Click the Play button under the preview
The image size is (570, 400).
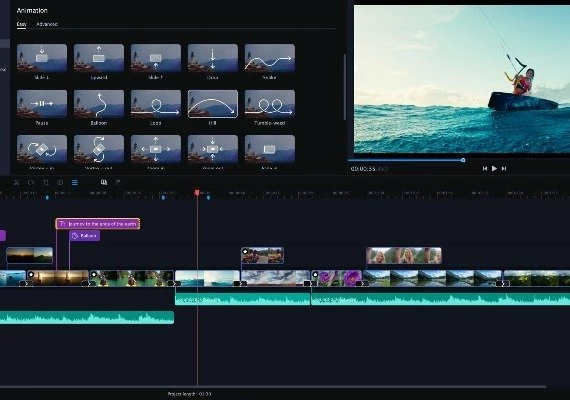coord(494,168)
